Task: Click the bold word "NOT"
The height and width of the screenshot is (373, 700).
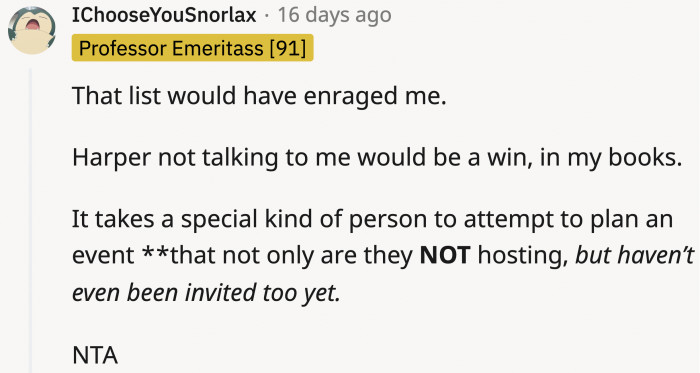Action: (x=445, y=255)
